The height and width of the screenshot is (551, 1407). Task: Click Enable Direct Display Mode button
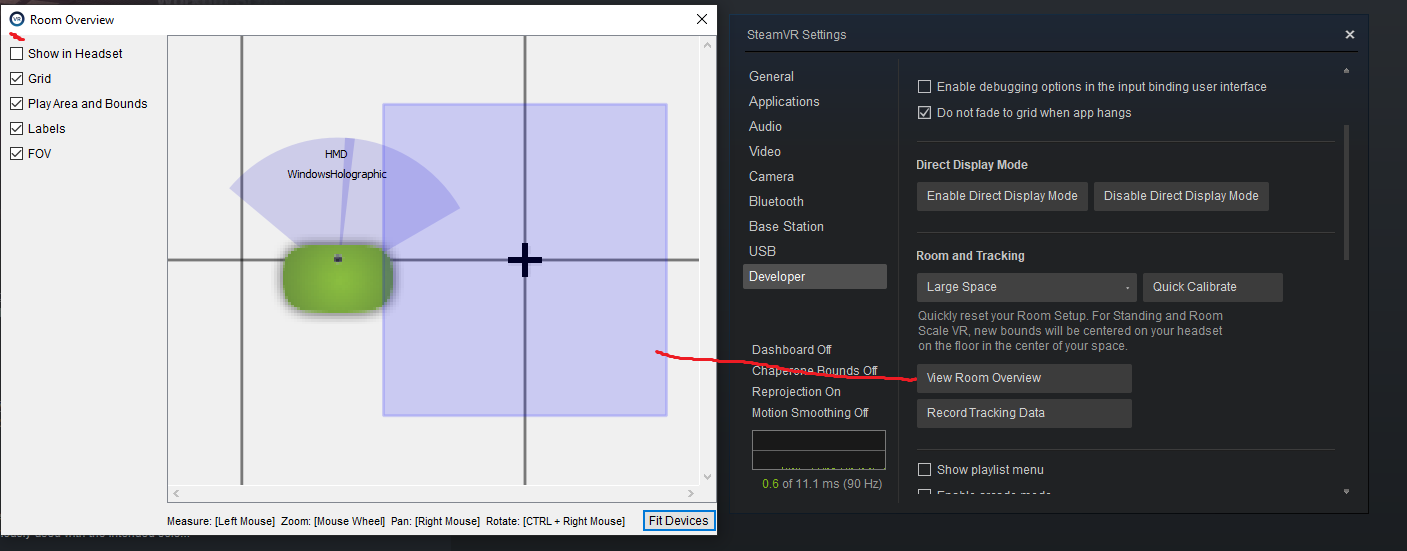1002,196
